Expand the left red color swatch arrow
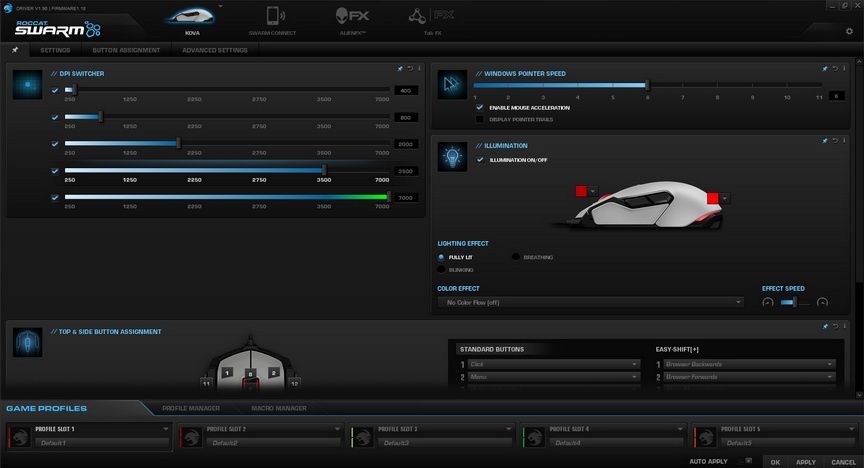 click(x=593, y=191)
